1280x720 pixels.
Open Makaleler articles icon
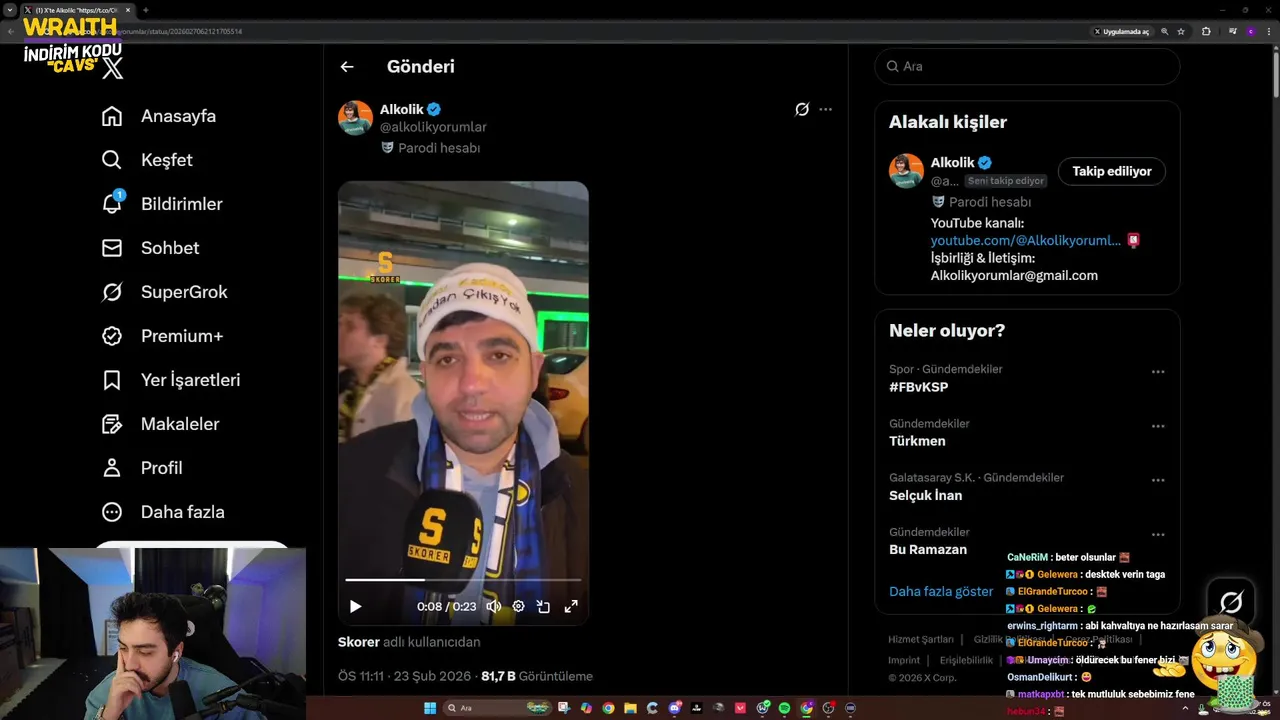point(112,424)
